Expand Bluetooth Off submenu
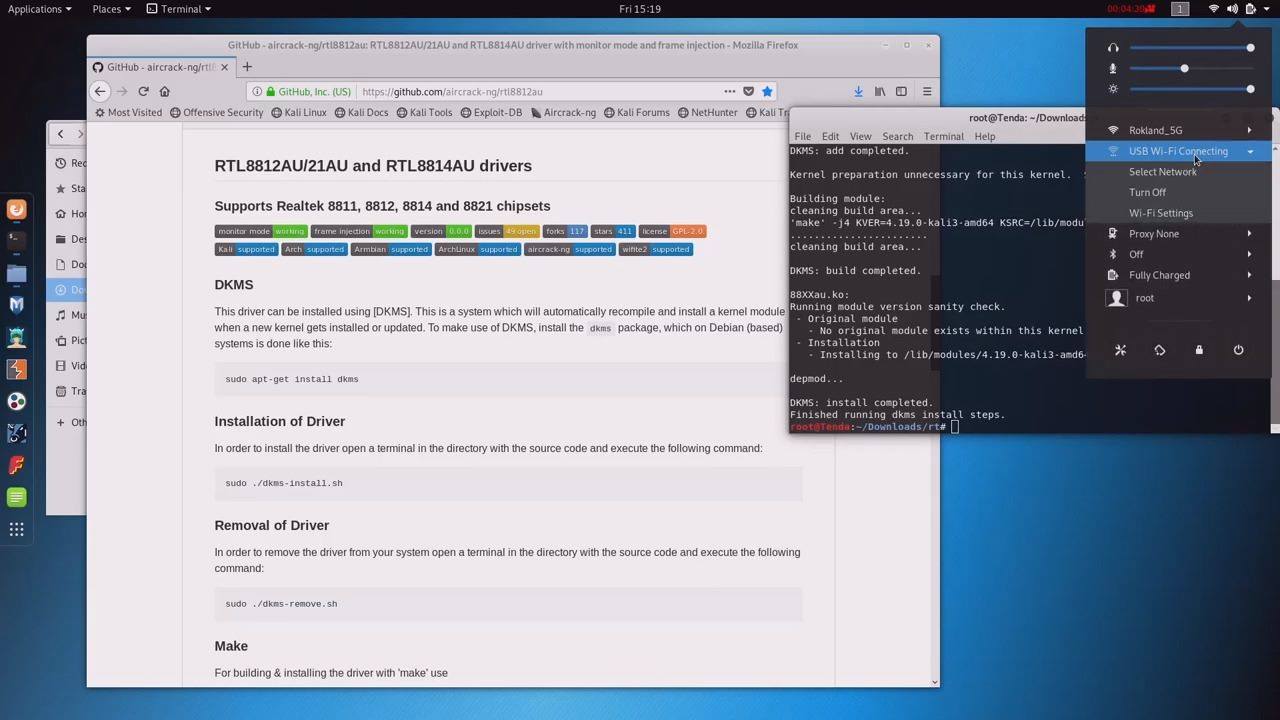 1178,254
